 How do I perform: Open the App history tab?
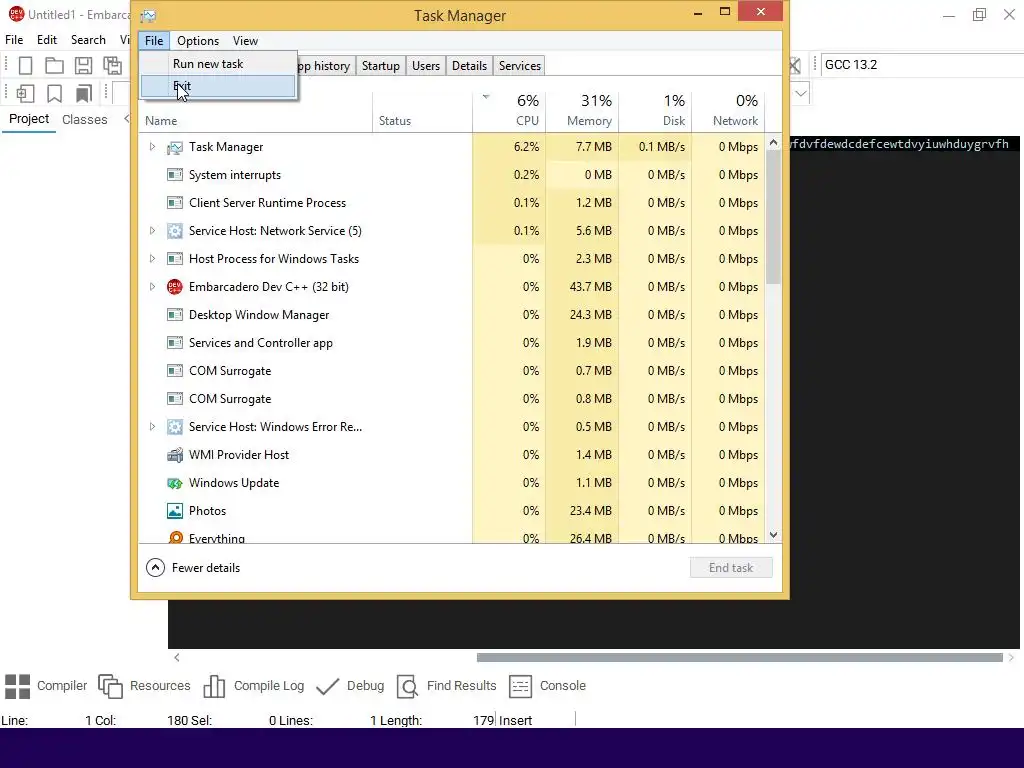pos(325,66)
